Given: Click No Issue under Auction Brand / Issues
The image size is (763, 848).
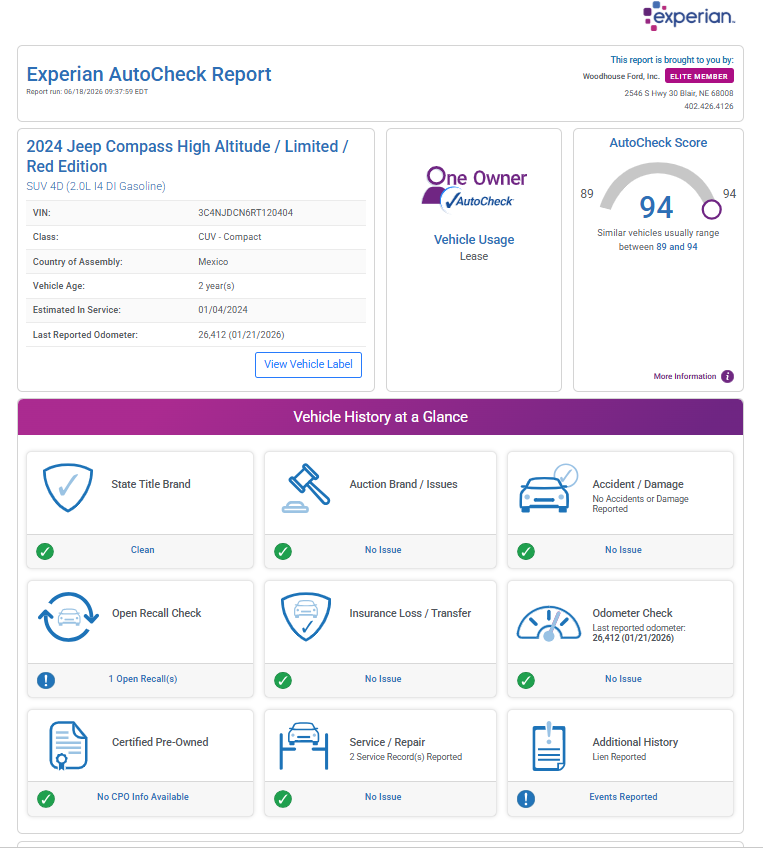Looking at the screenshot, I should pyautogui.click(x=383, y=549).
